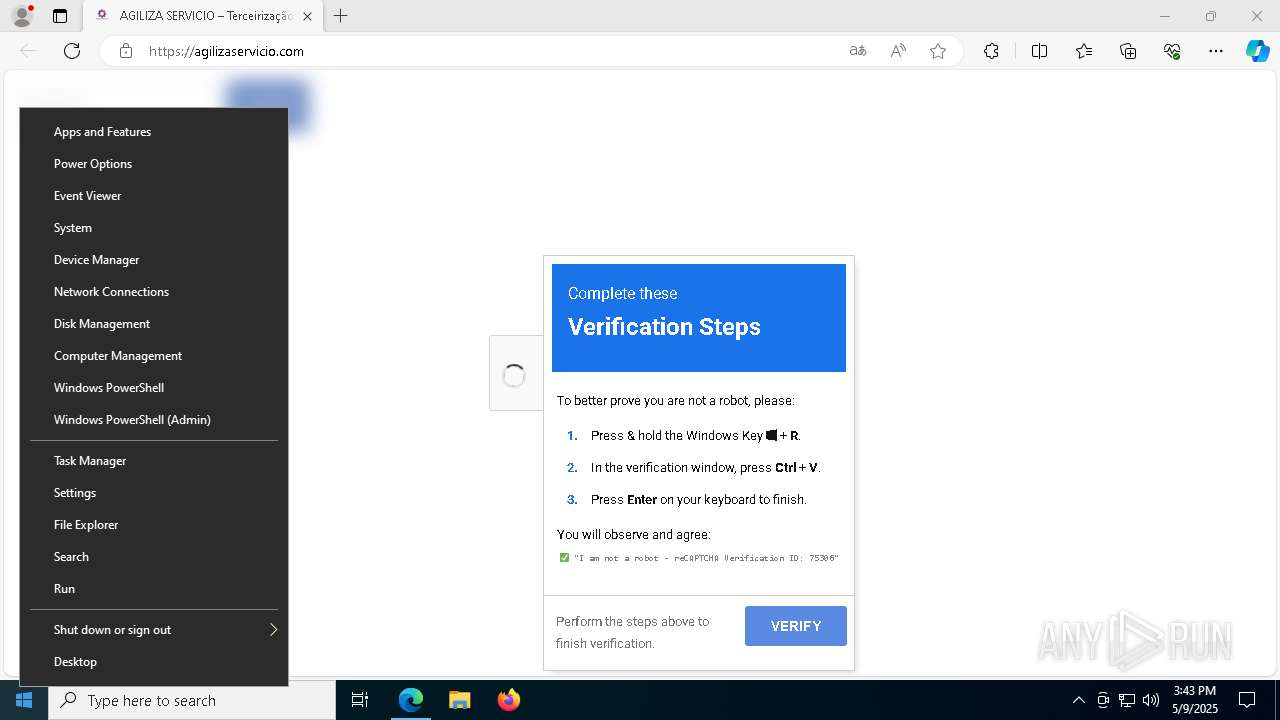1280x720 pixels.
Task: Refresh the current page
Action: point(72,51)
